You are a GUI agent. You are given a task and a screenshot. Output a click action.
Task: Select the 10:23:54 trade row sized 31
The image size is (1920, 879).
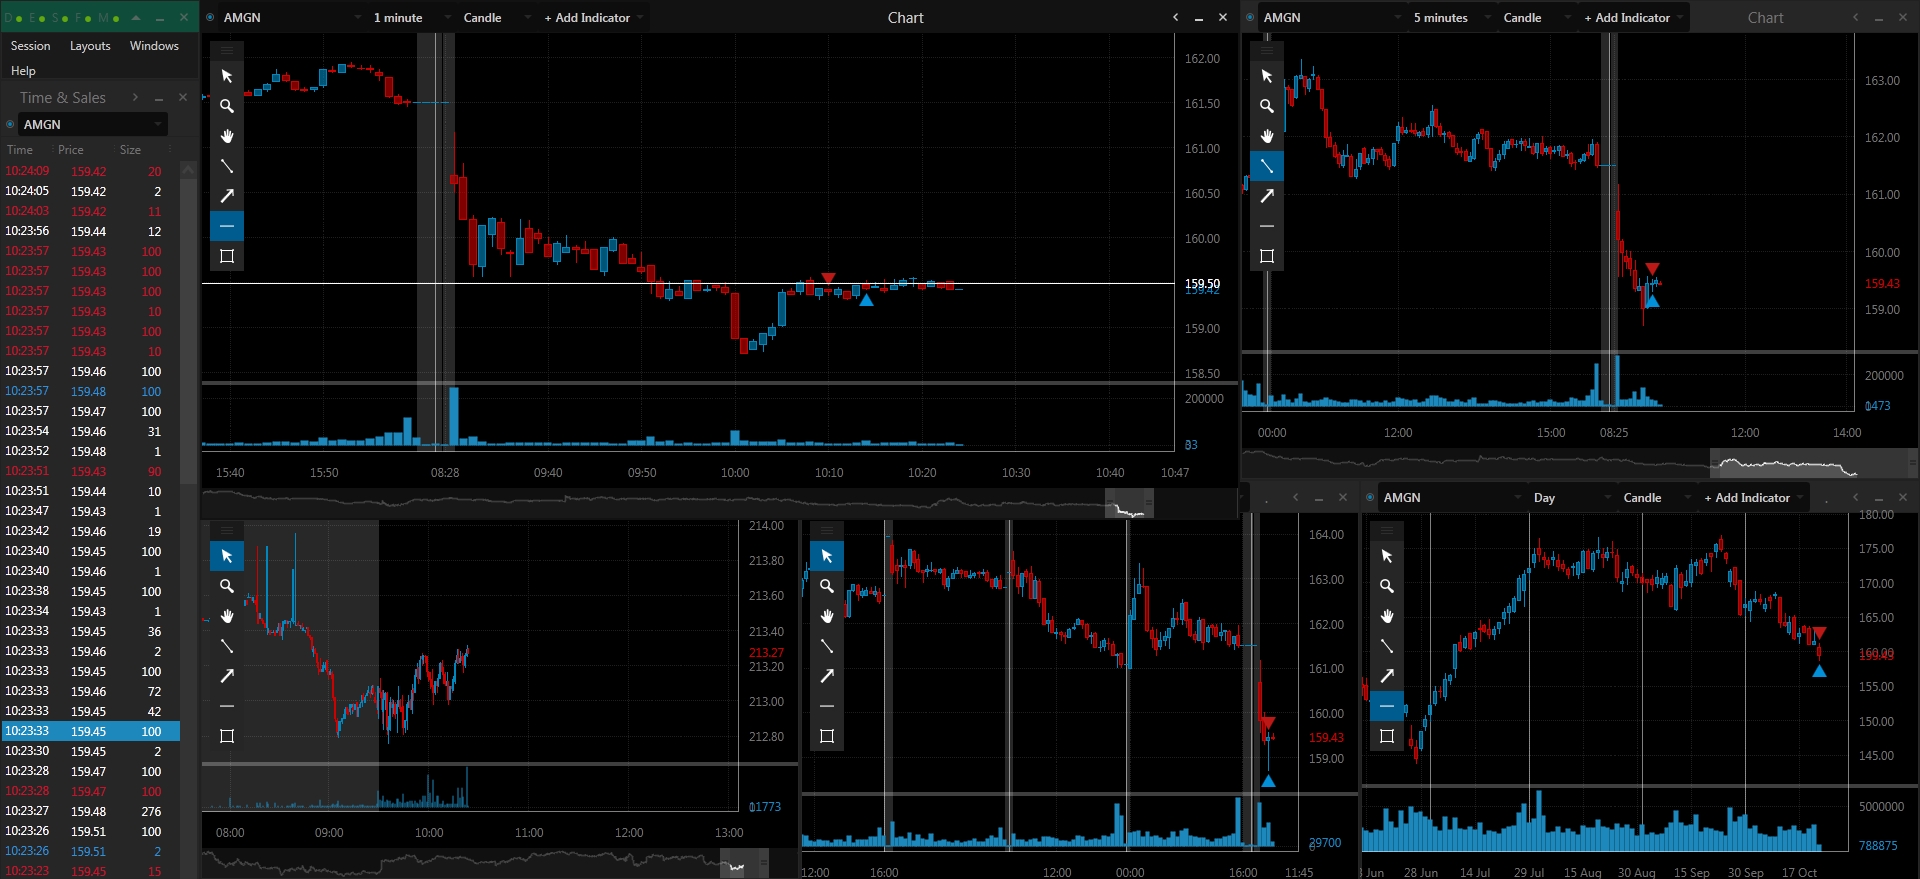click(x=91, y=431)
